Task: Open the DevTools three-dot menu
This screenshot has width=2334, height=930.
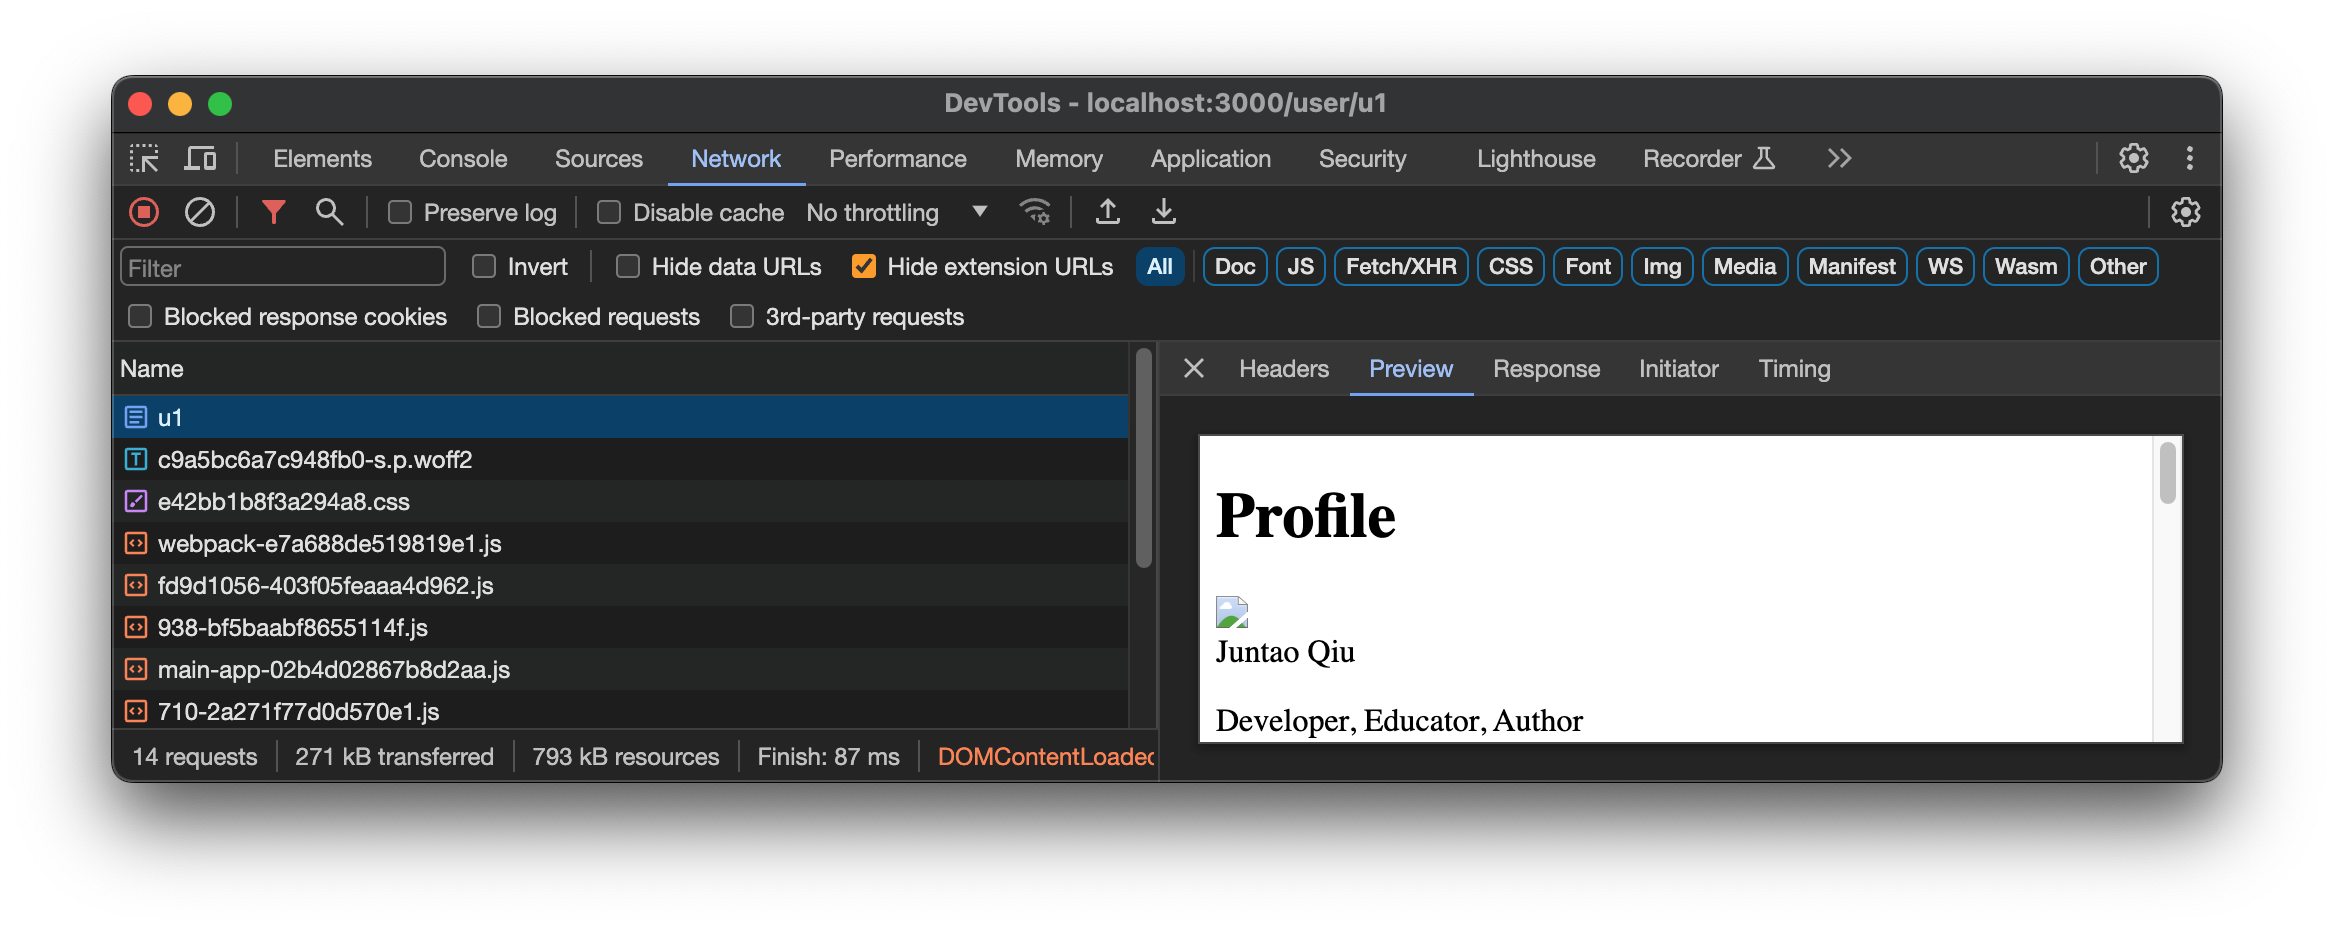Action: [2189, 159]
